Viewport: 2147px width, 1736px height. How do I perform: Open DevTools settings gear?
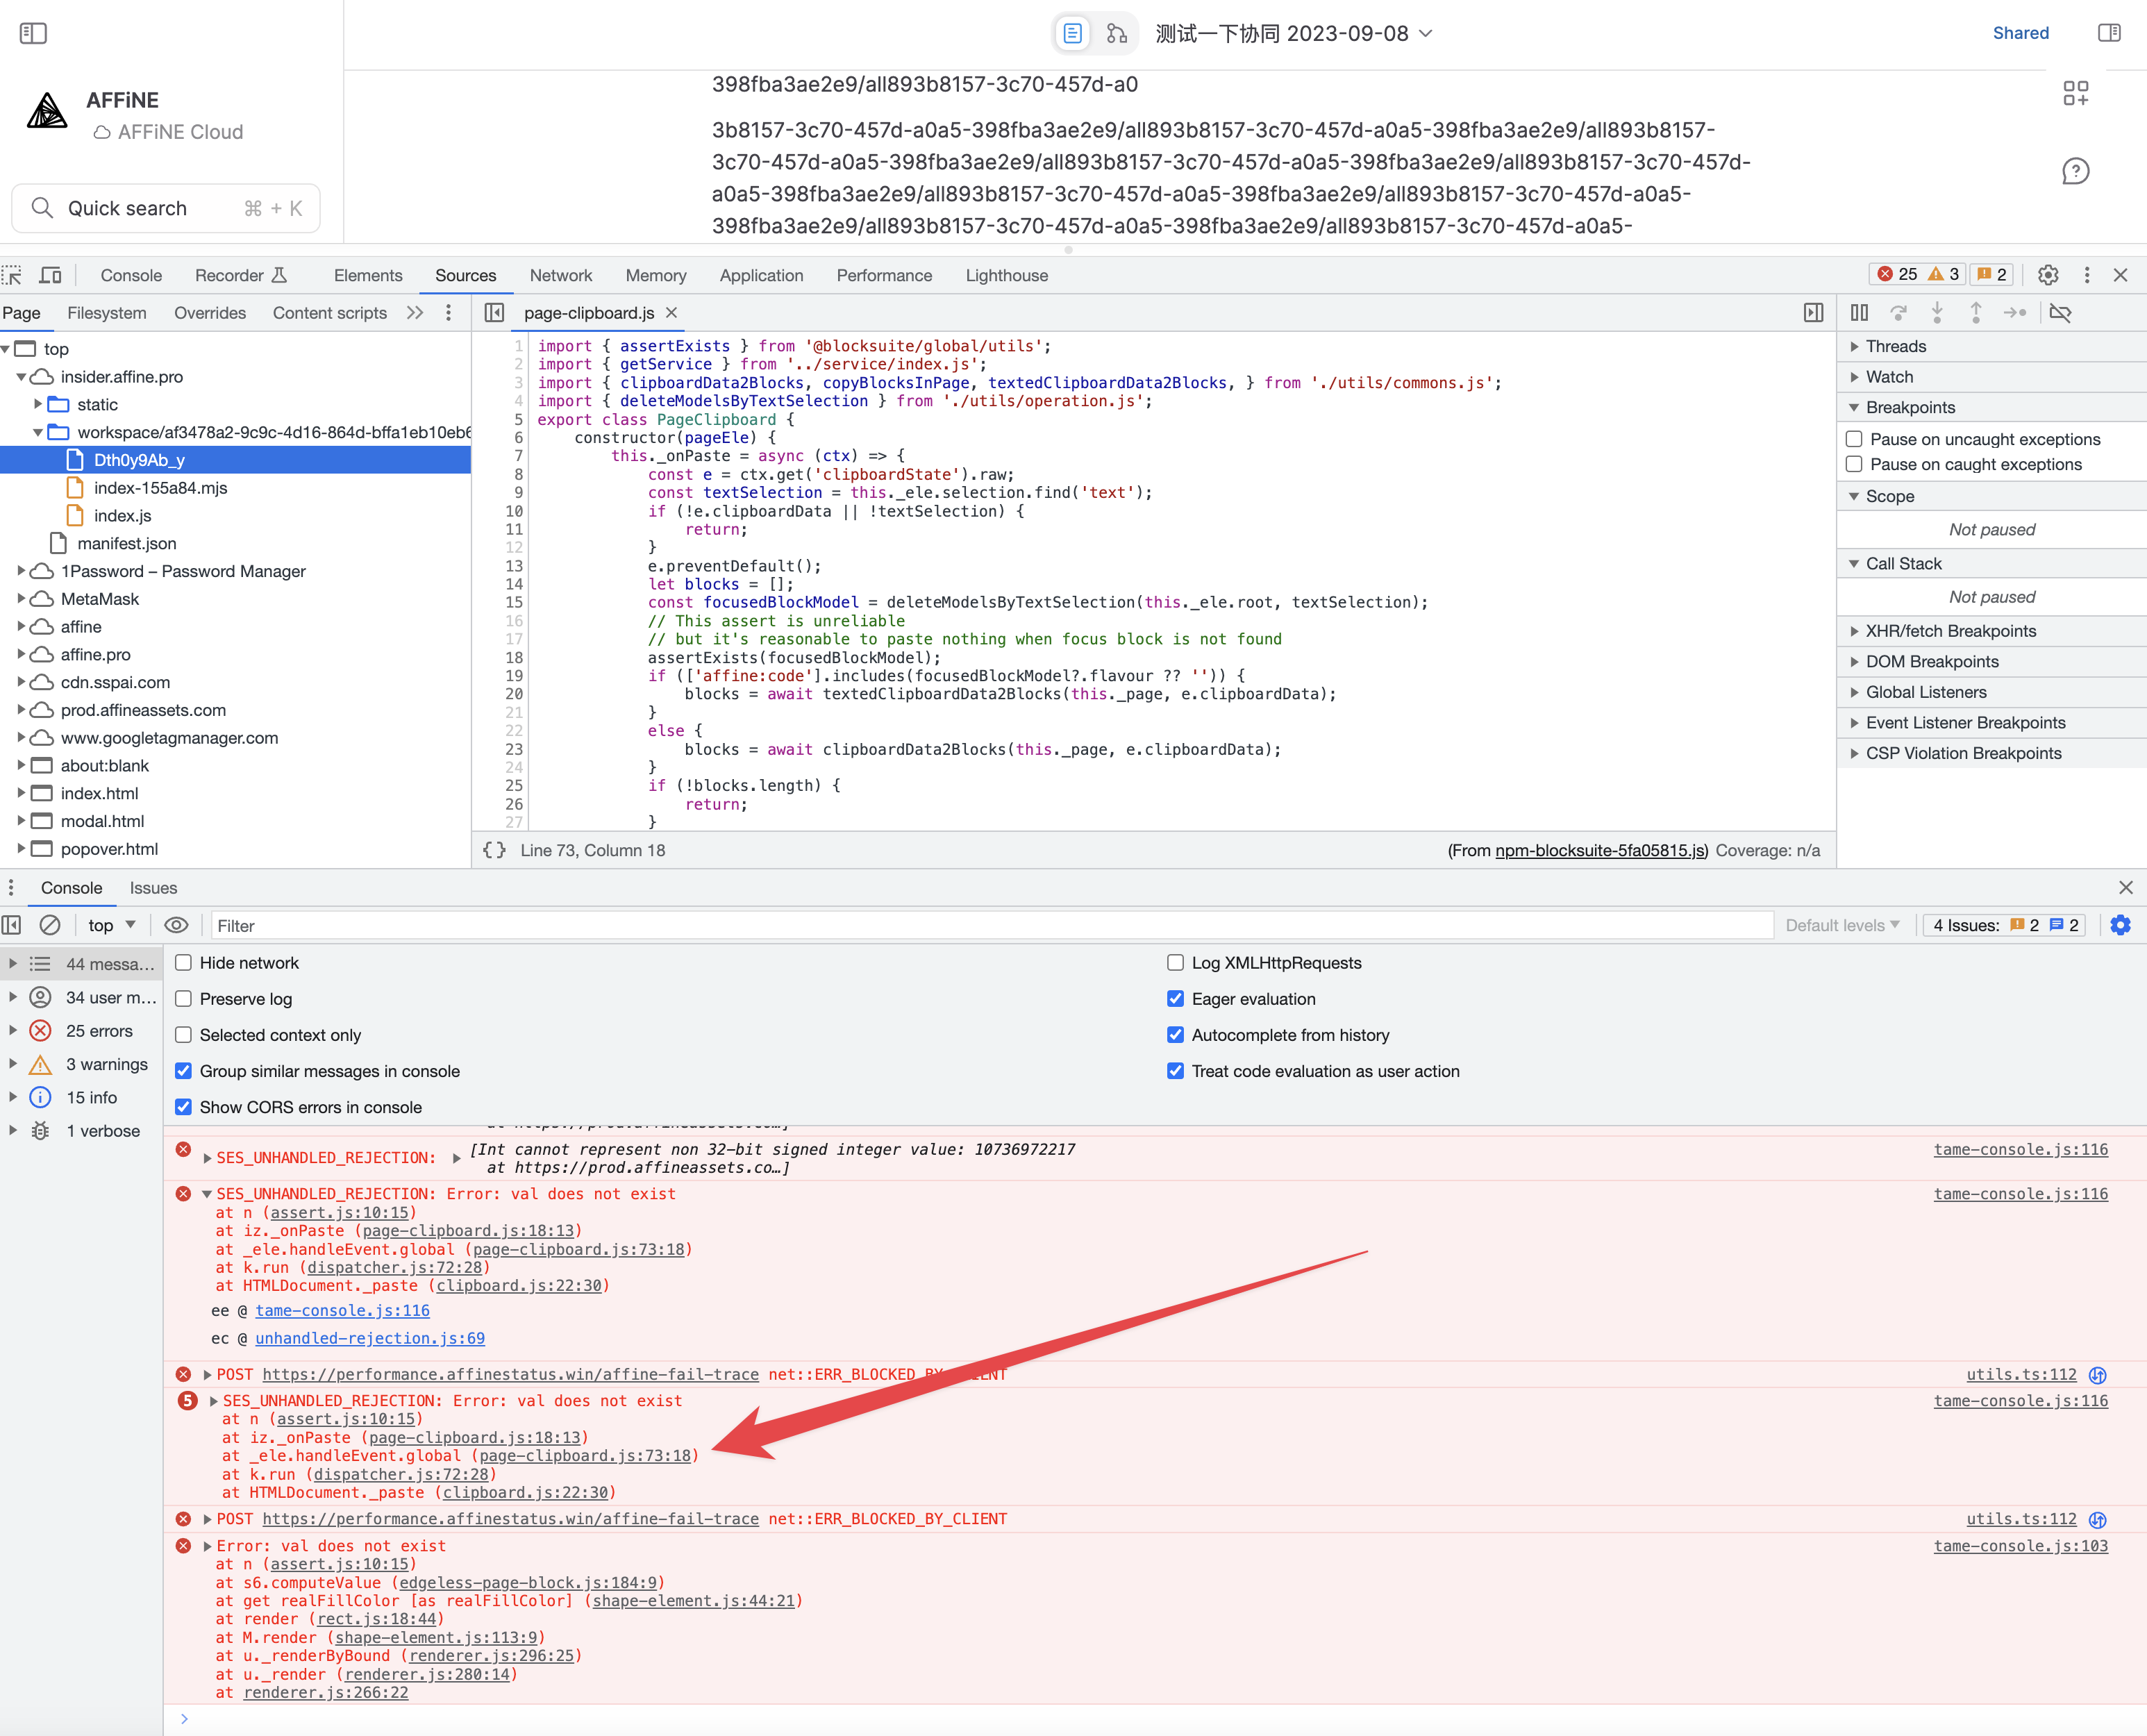[2049, 274]
